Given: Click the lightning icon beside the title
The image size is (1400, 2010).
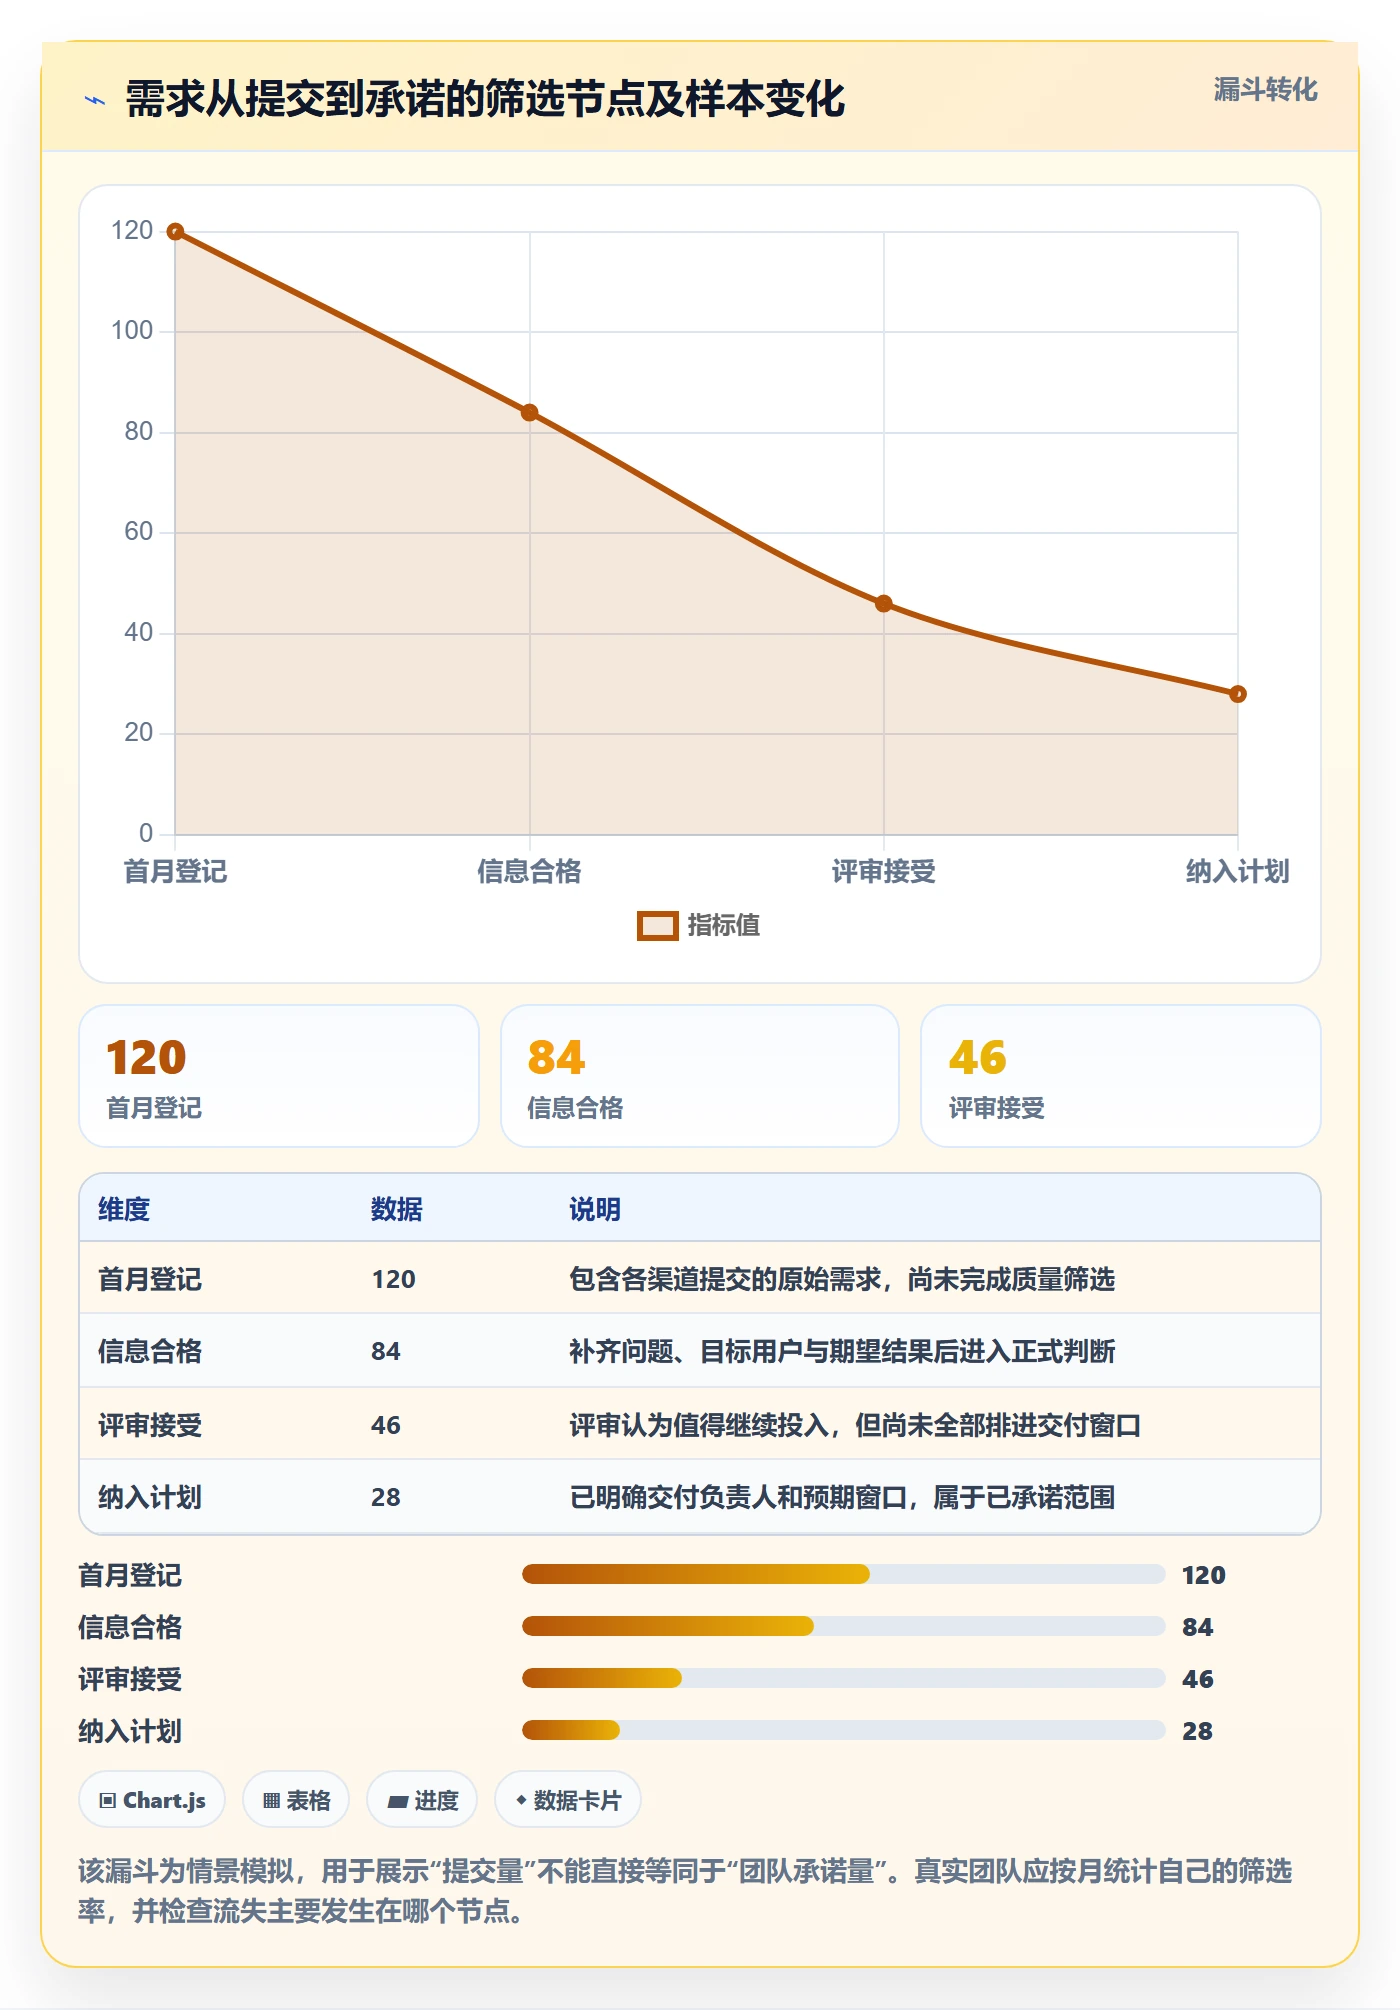Looking at the screenshot, I should click(x=95, y=100).
